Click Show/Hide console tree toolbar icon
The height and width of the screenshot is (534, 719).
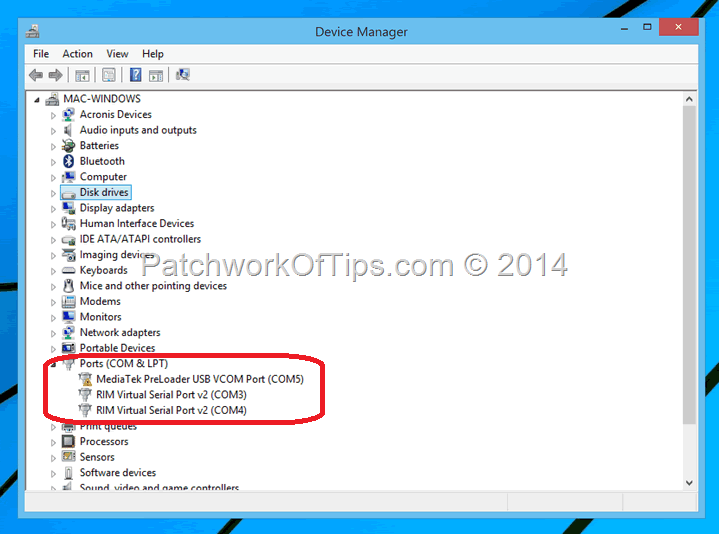coord(82,75)
